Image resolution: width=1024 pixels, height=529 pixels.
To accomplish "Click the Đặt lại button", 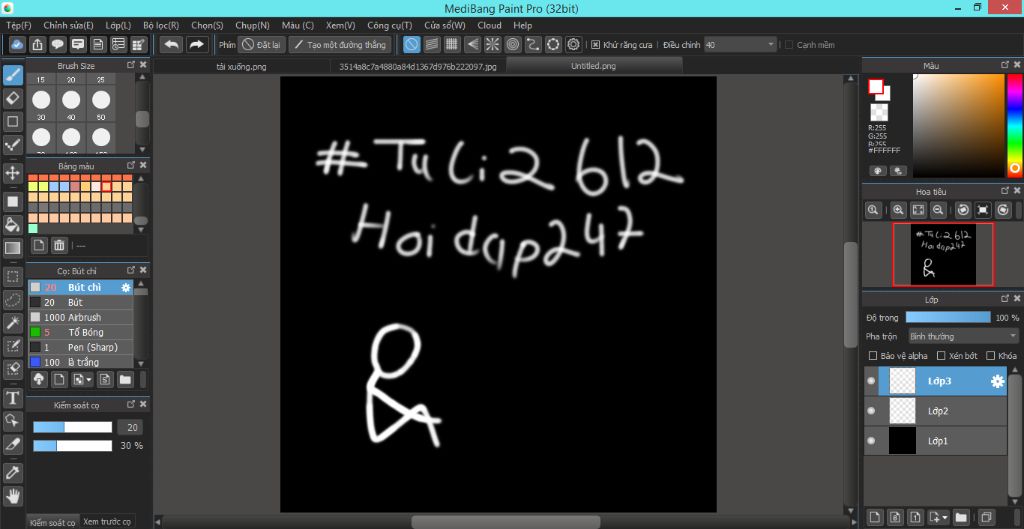I will click(261, 44).
